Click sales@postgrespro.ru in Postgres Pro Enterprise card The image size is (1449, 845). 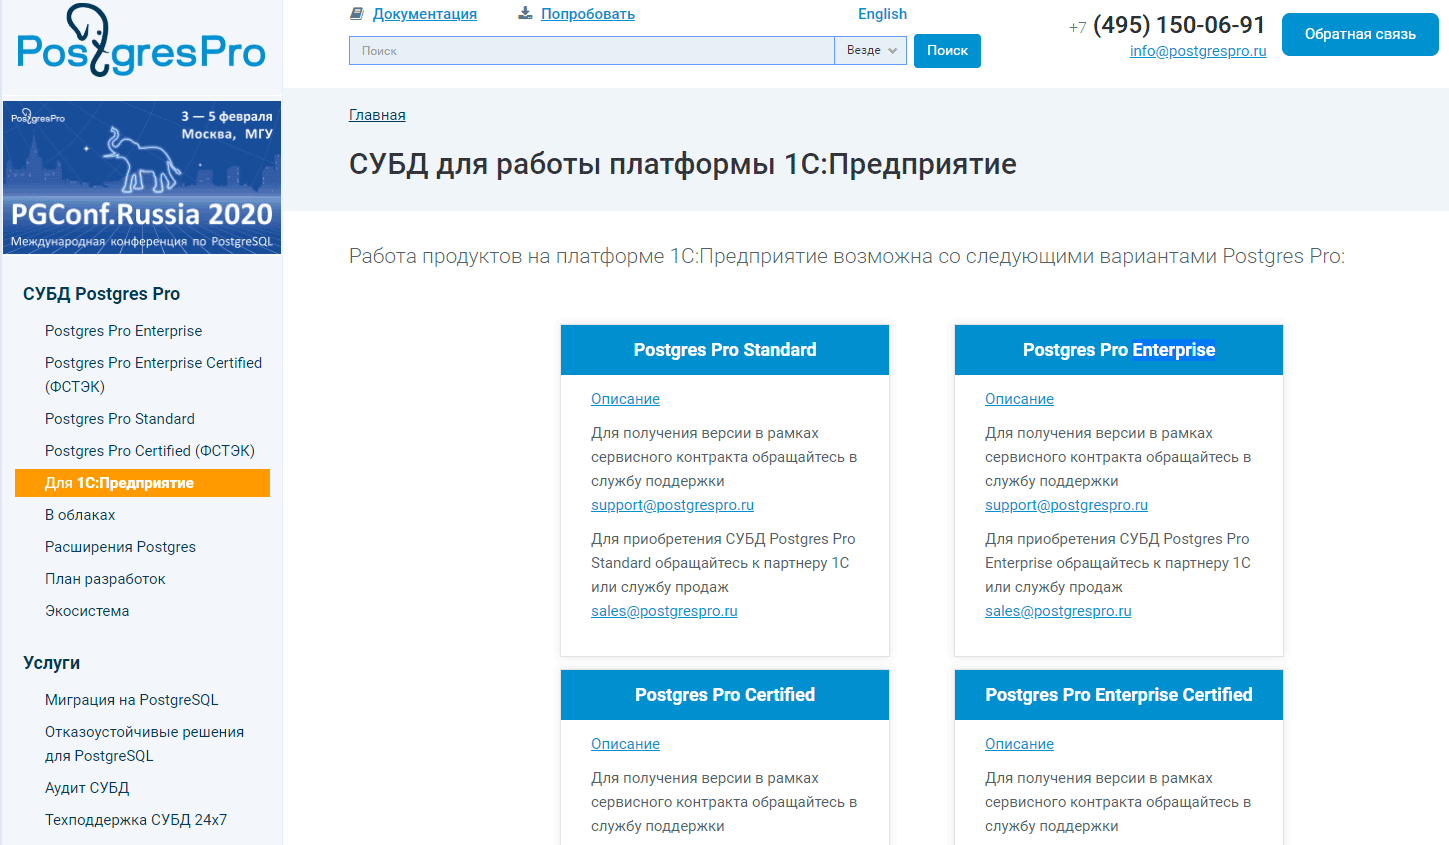pos(1058,611)
